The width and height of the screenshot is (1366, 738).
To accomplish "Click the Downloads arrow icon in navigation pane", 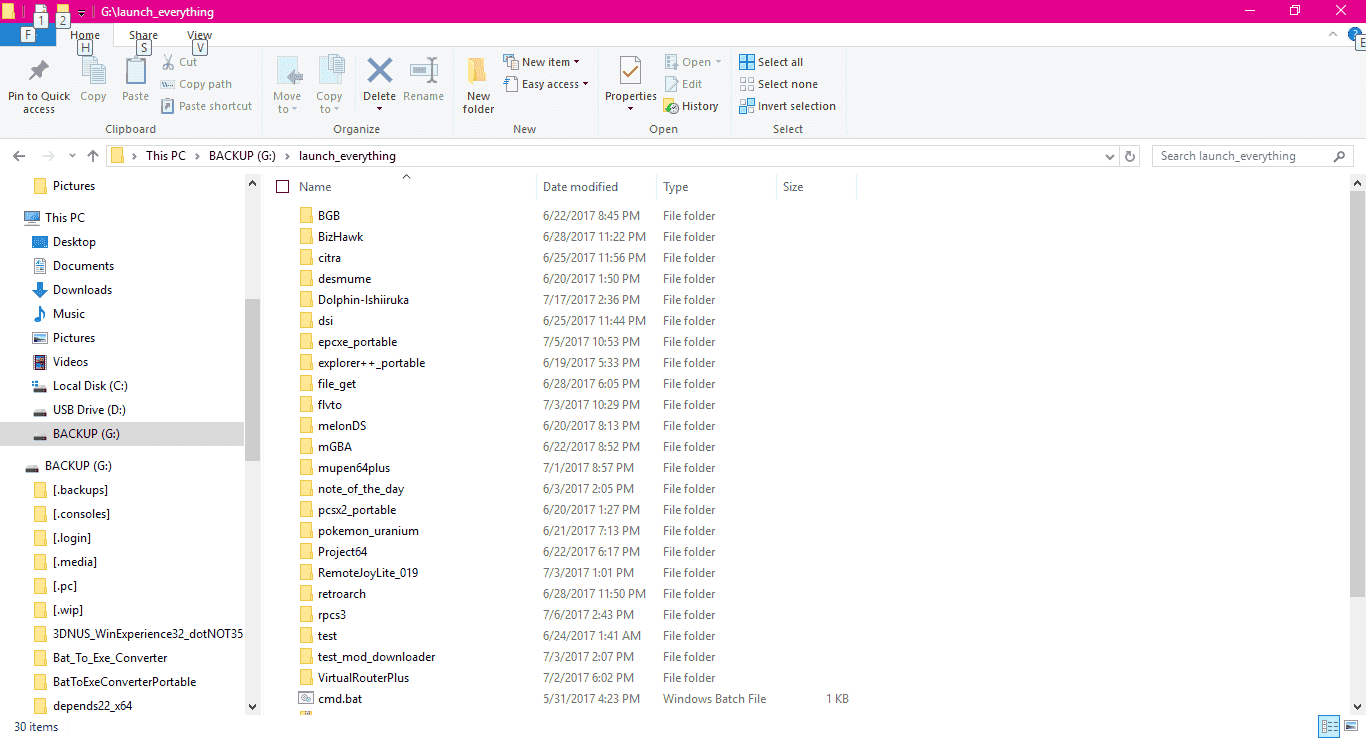I will tap(40, 290).
